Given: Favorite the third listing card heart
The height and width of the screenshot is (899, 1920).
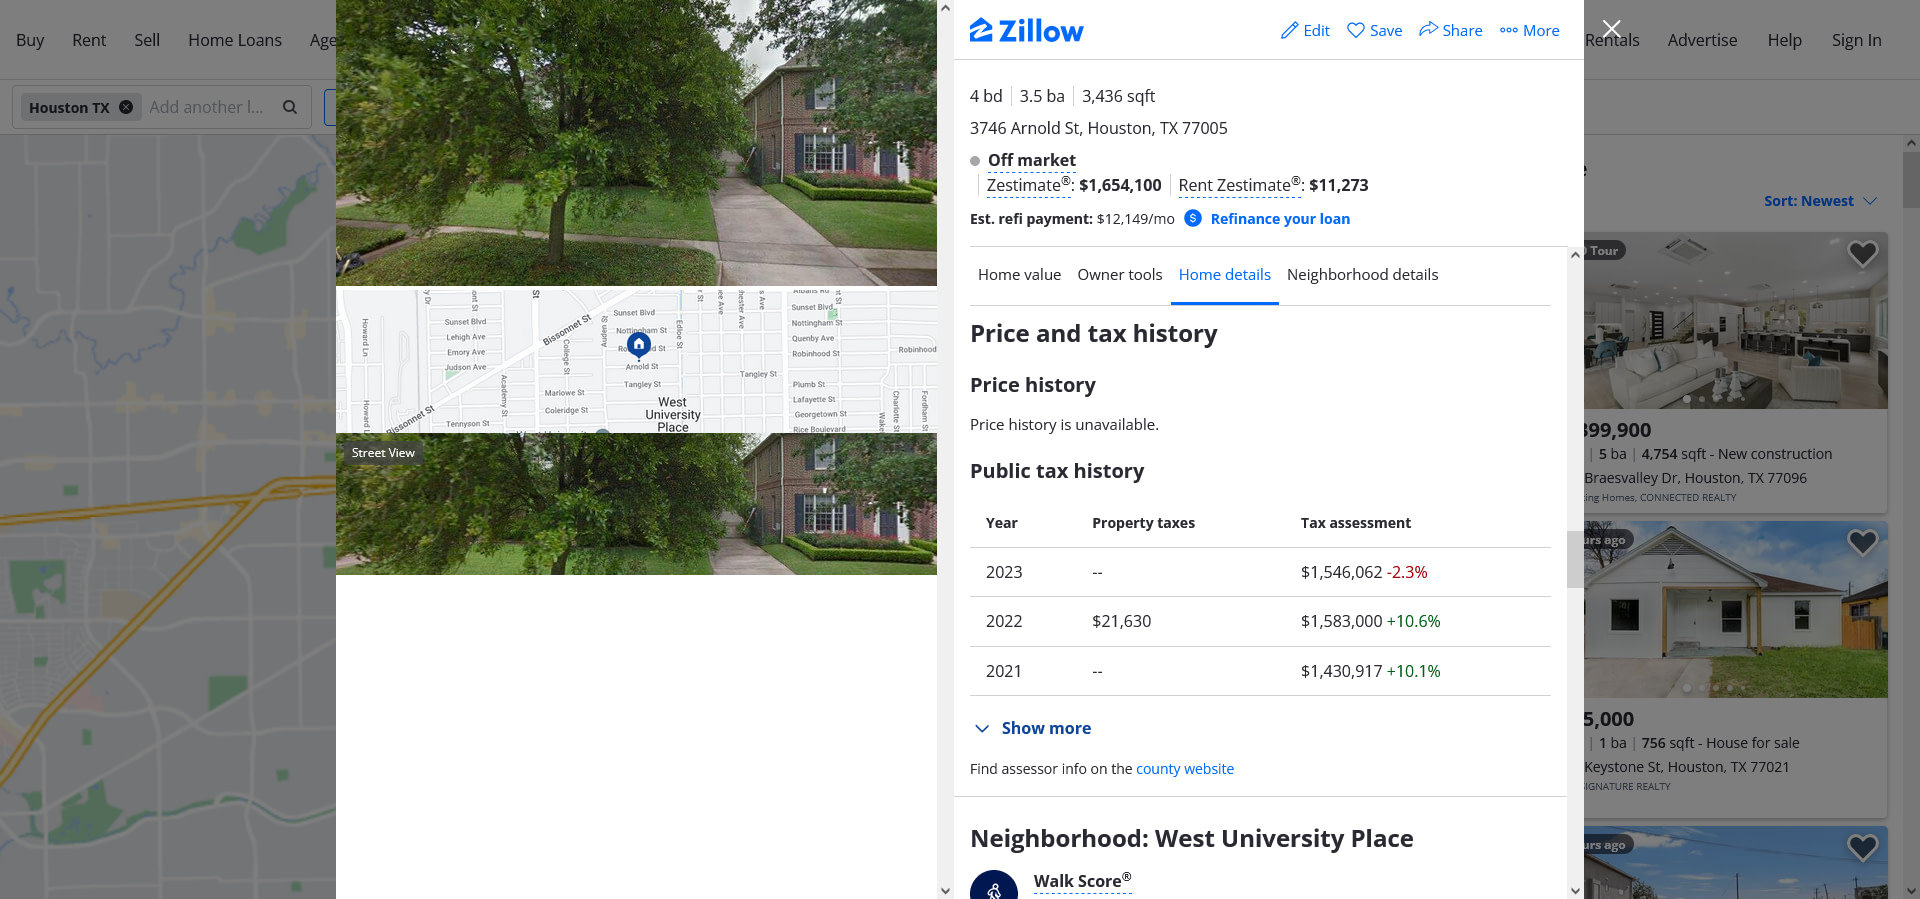Looking at the screenshot, I should coord(1862,848).
